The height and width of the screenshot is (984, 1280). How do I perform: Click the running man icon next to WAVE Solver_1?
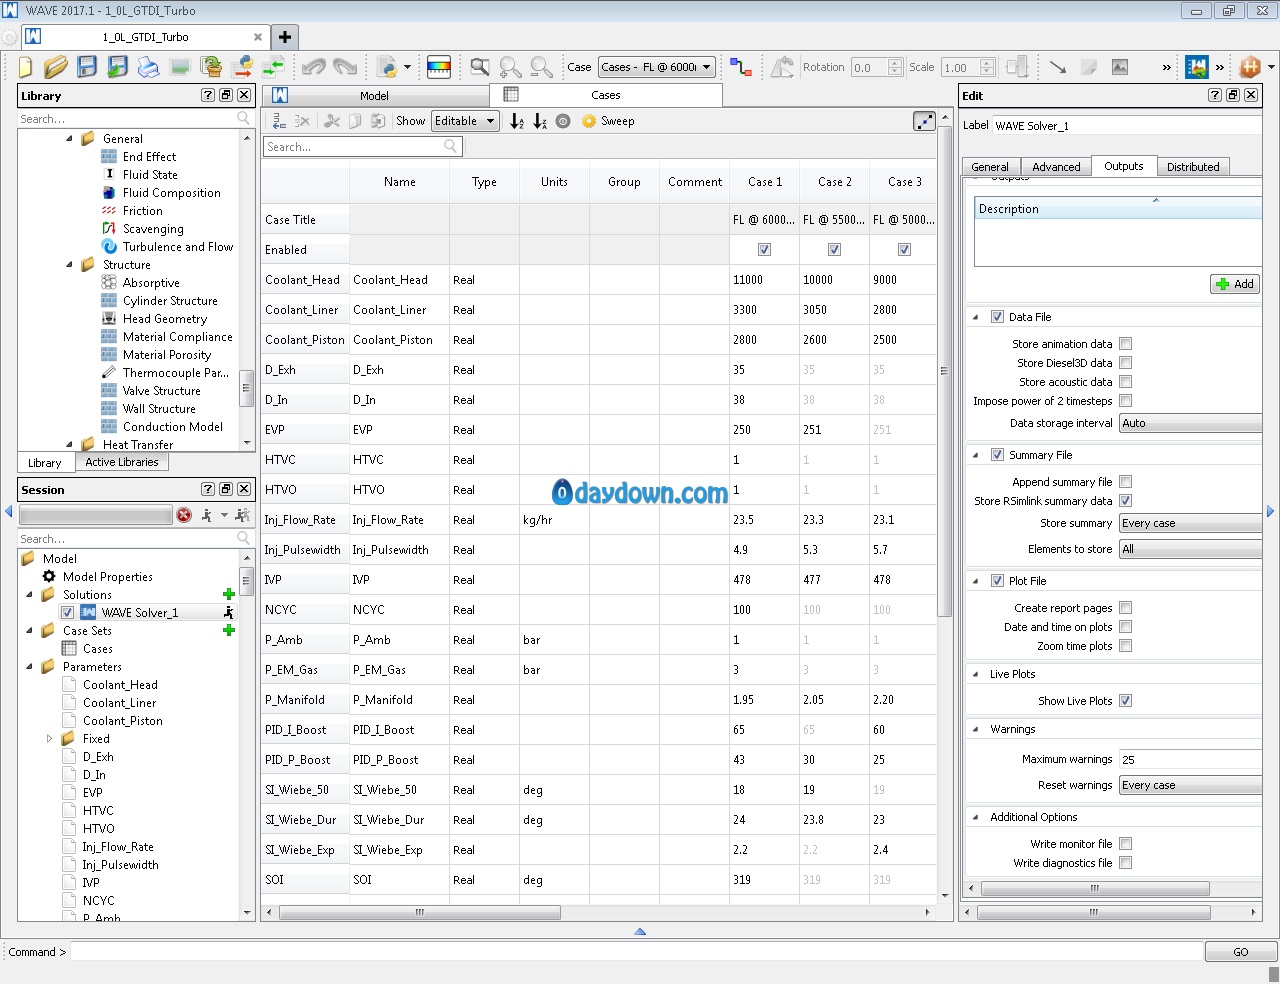click(x=229, y=612)
